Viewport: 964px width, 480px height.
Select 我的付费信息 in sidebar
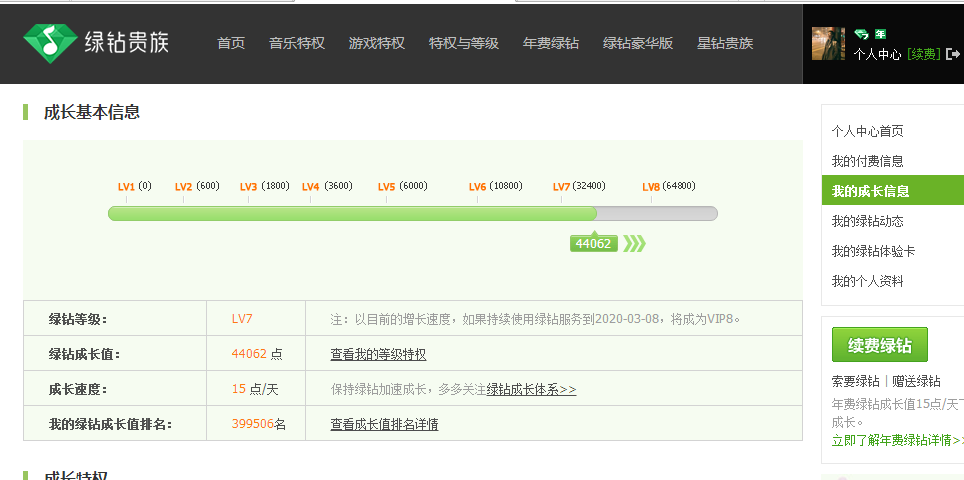[867, 161]
